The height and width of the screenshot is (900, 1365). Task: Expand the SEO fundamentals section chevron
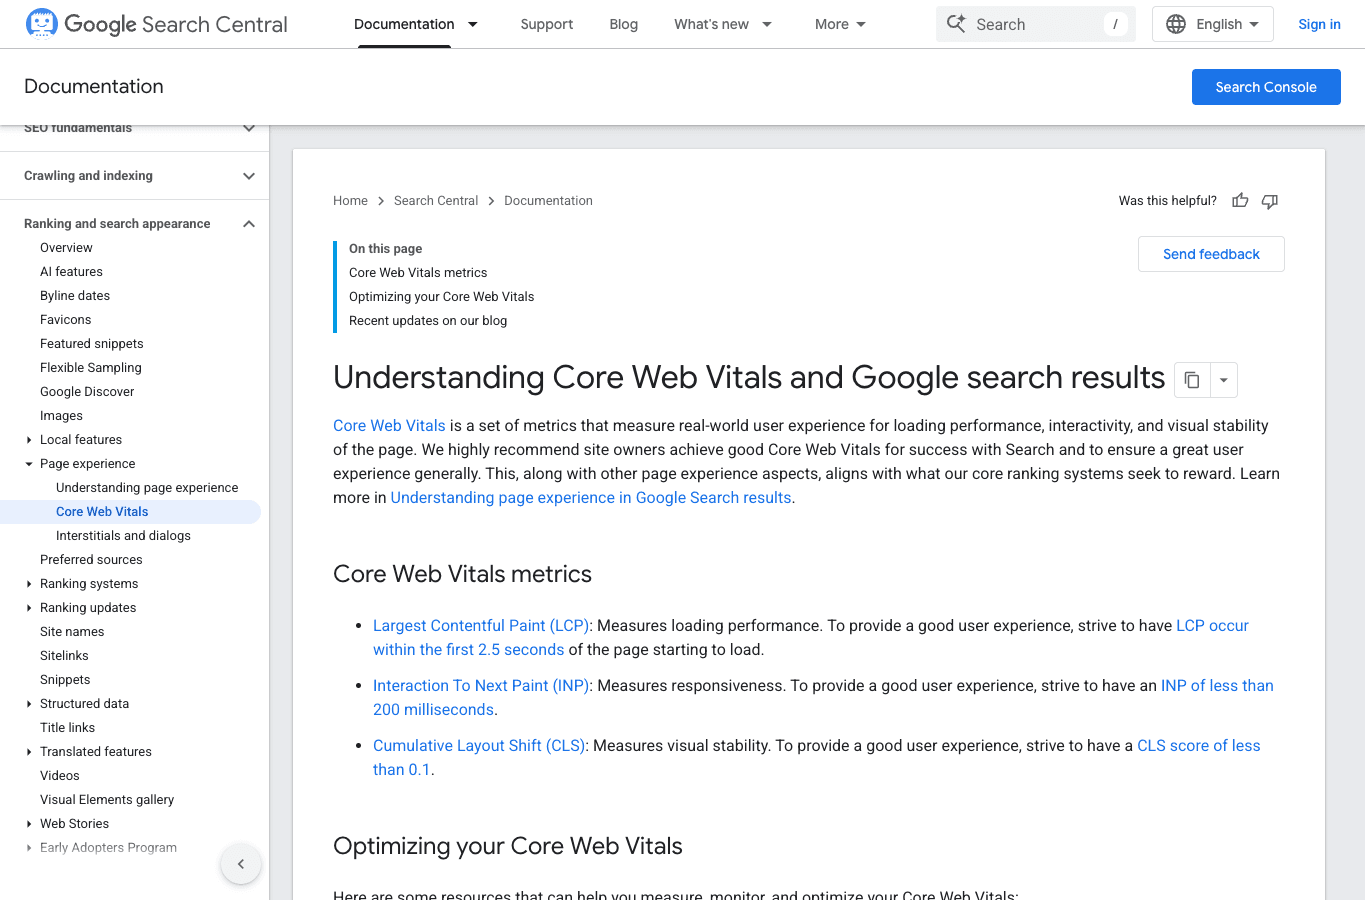point(249,128)
